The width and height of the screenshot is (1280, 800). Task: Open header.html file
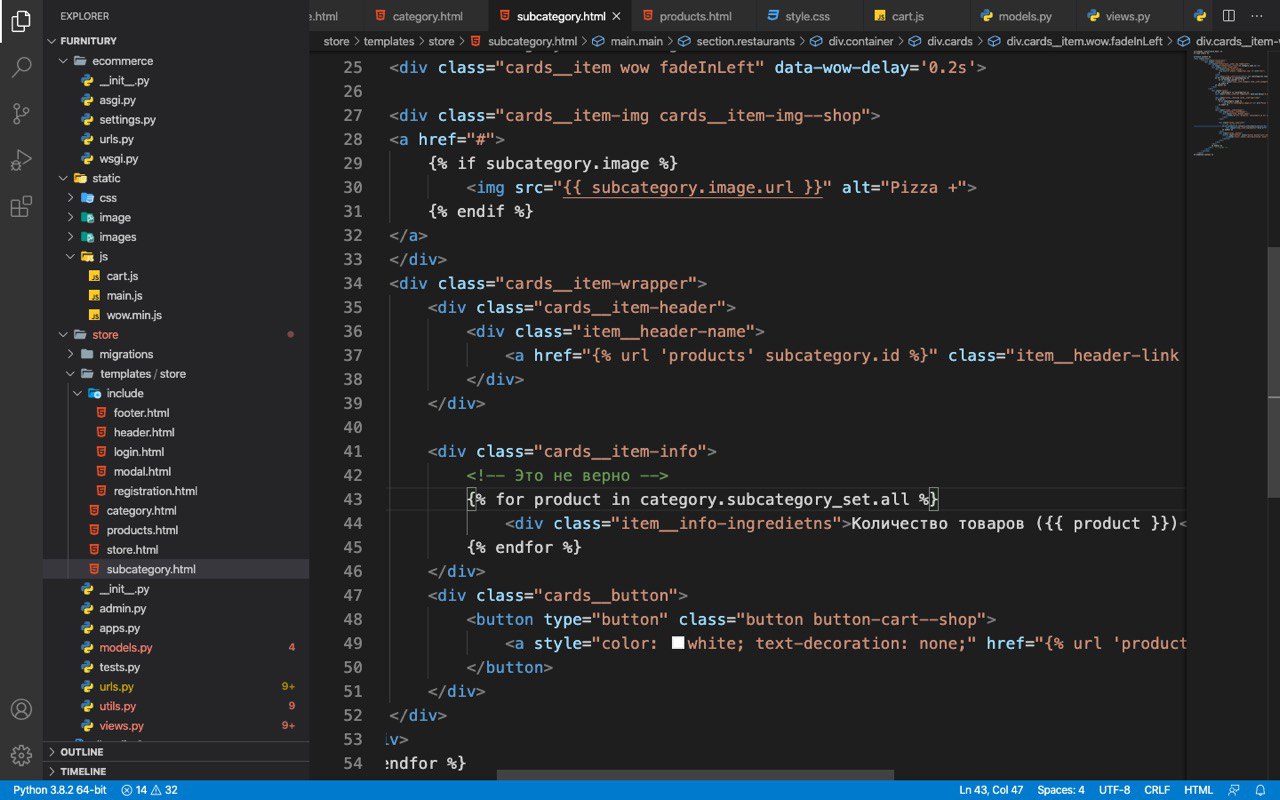[144, 432]
